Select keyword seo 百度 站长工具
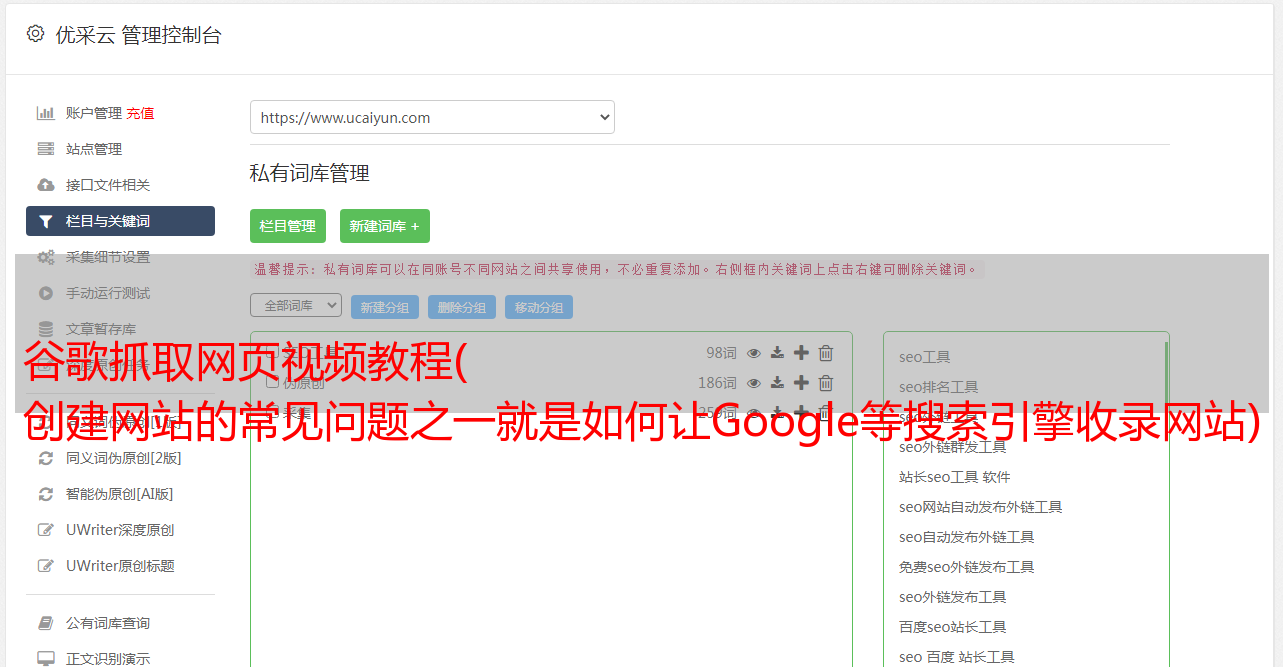This screenshot has height=667, width=1283. click(957, 657)
